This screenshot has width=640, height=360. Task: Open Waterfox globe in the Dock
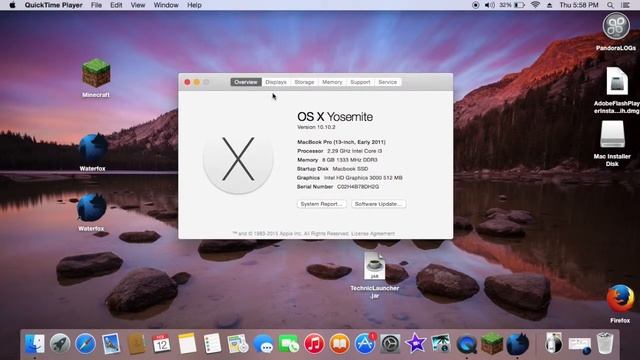pyautogui.click(x=518, y=344)
